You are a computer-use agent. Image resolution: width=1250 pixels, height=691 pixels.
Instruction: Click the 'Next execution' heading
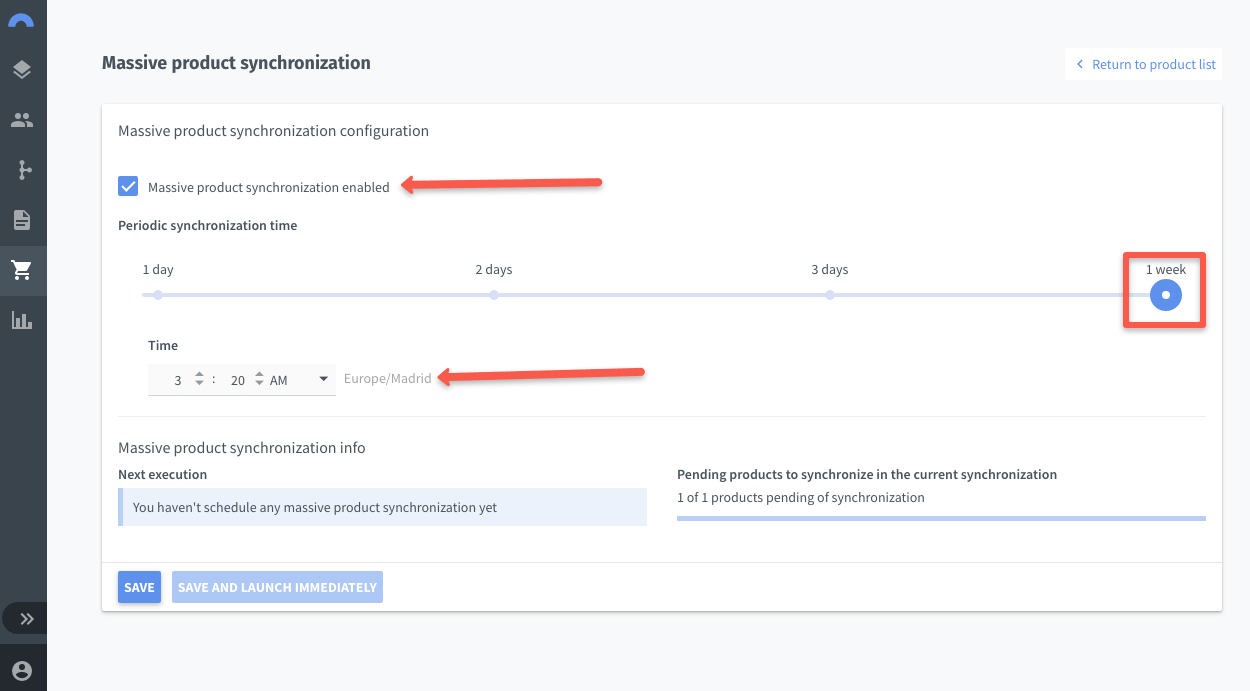[163, 474]
